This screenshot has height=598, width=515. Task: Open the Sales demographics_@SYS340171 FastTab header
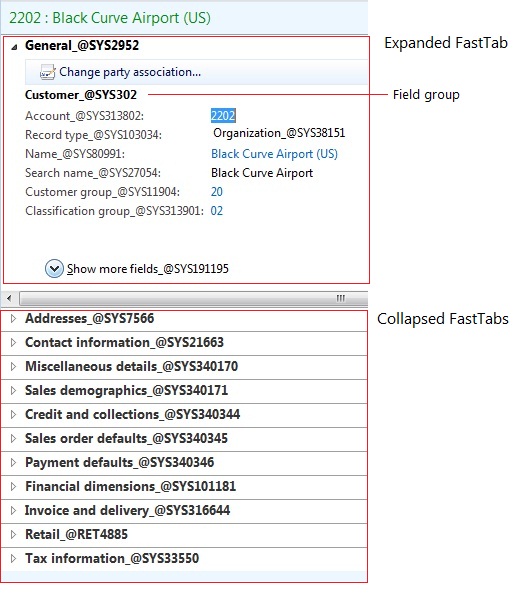(x=184, y=391)
